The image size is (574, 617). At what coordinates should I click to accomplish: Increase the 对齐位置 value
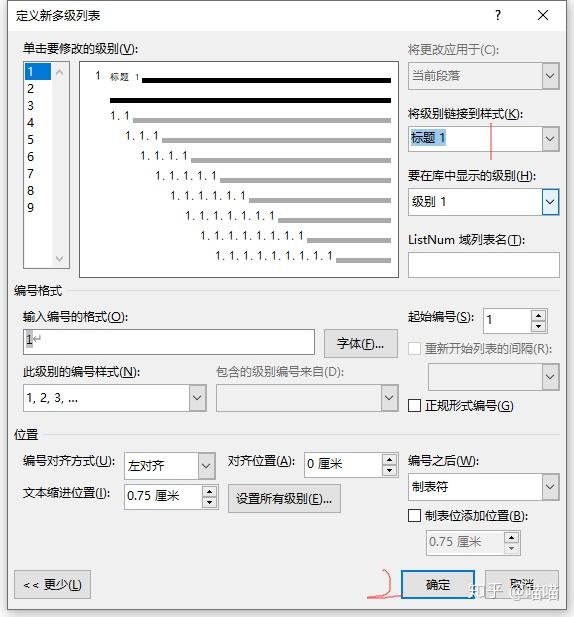[x=389, y=459]
